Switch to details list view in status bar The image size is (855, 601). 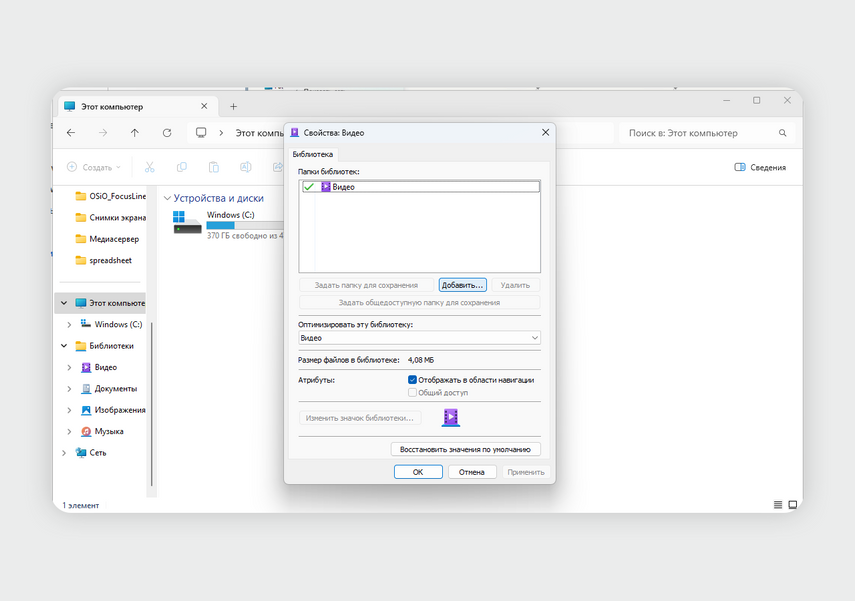[778, 504]
